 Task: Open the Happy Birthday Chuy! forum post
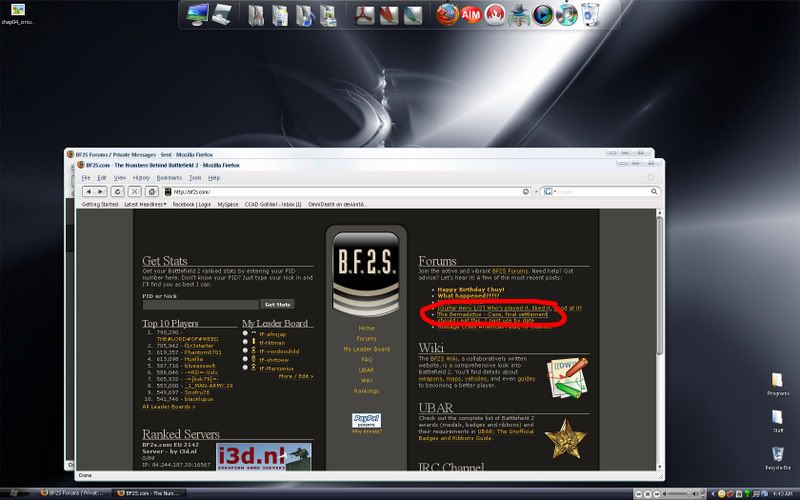[470, 289]
